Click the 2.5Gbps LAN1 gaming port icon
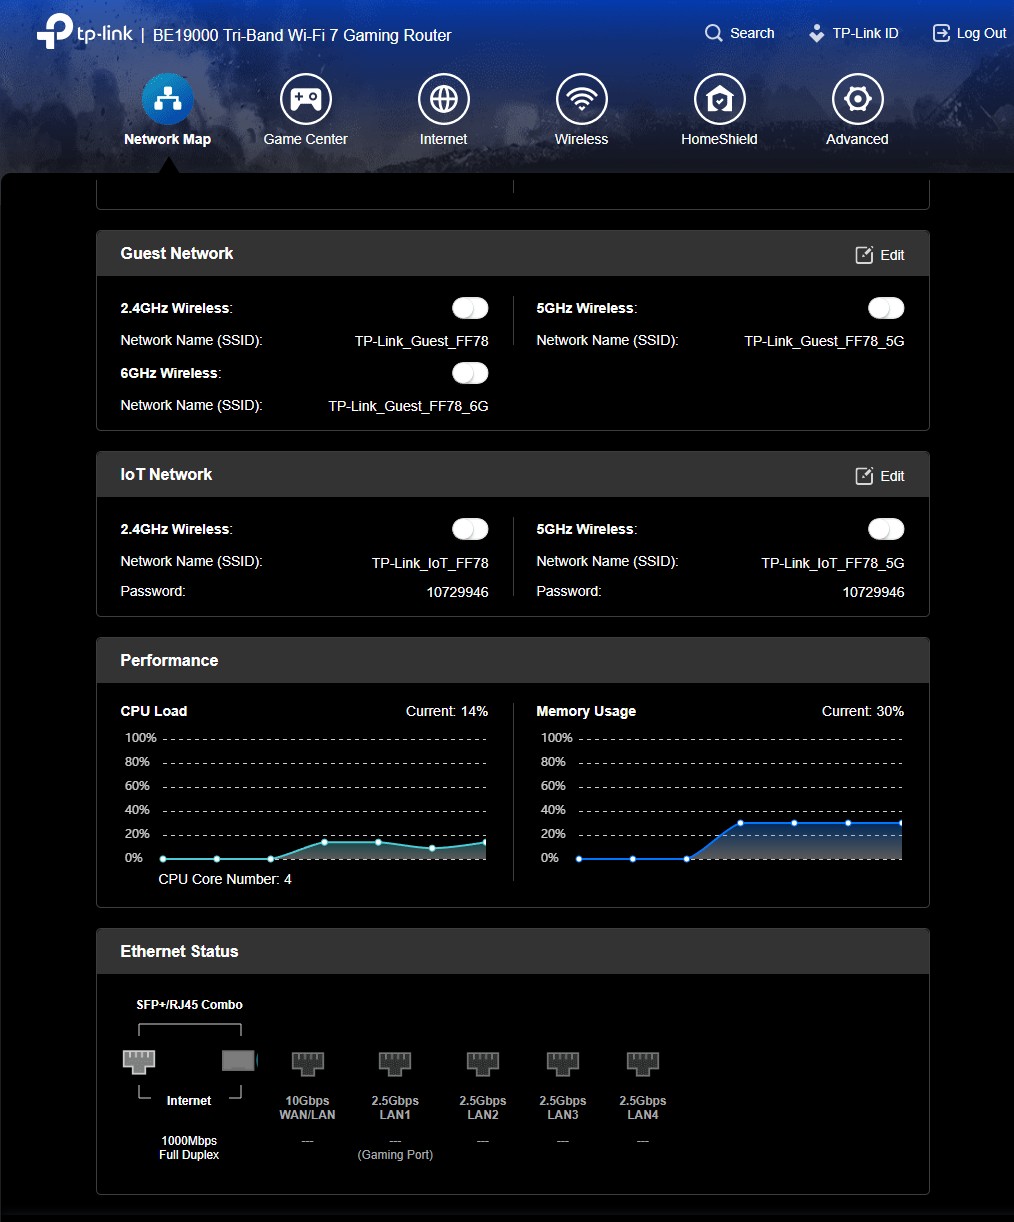Image resolution: width=1014 pixels, height=1222 pixels. tap(395, 1062)
